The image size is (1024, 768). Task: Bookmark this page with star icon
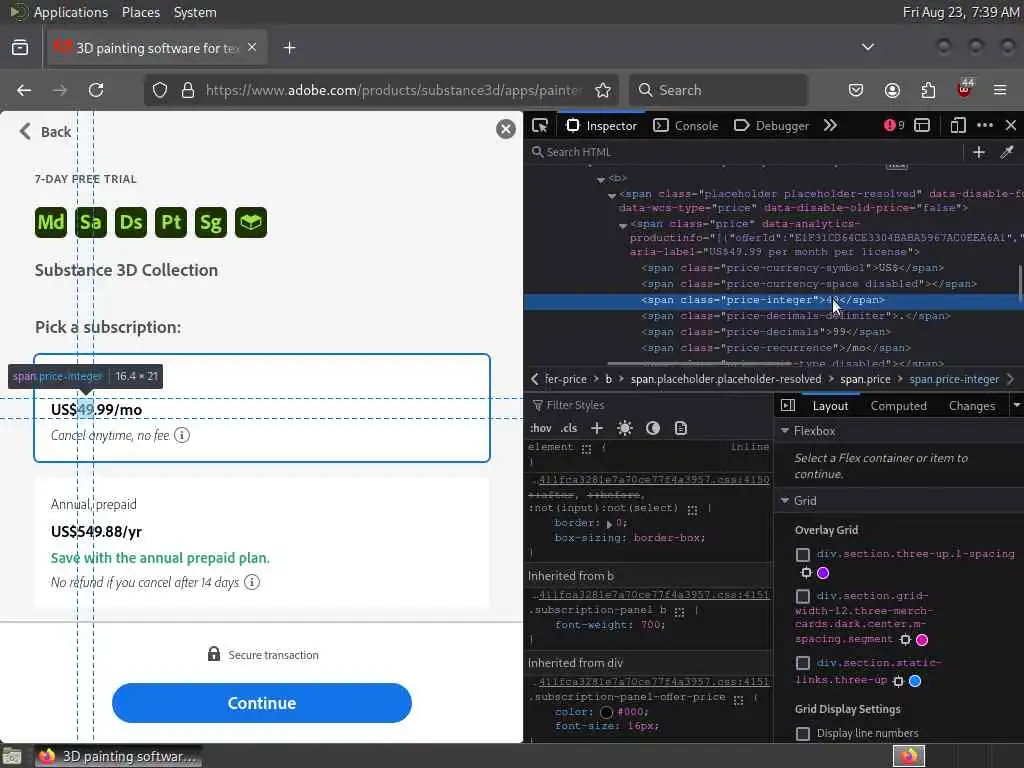pyautogui.click(x=603, y=90)
